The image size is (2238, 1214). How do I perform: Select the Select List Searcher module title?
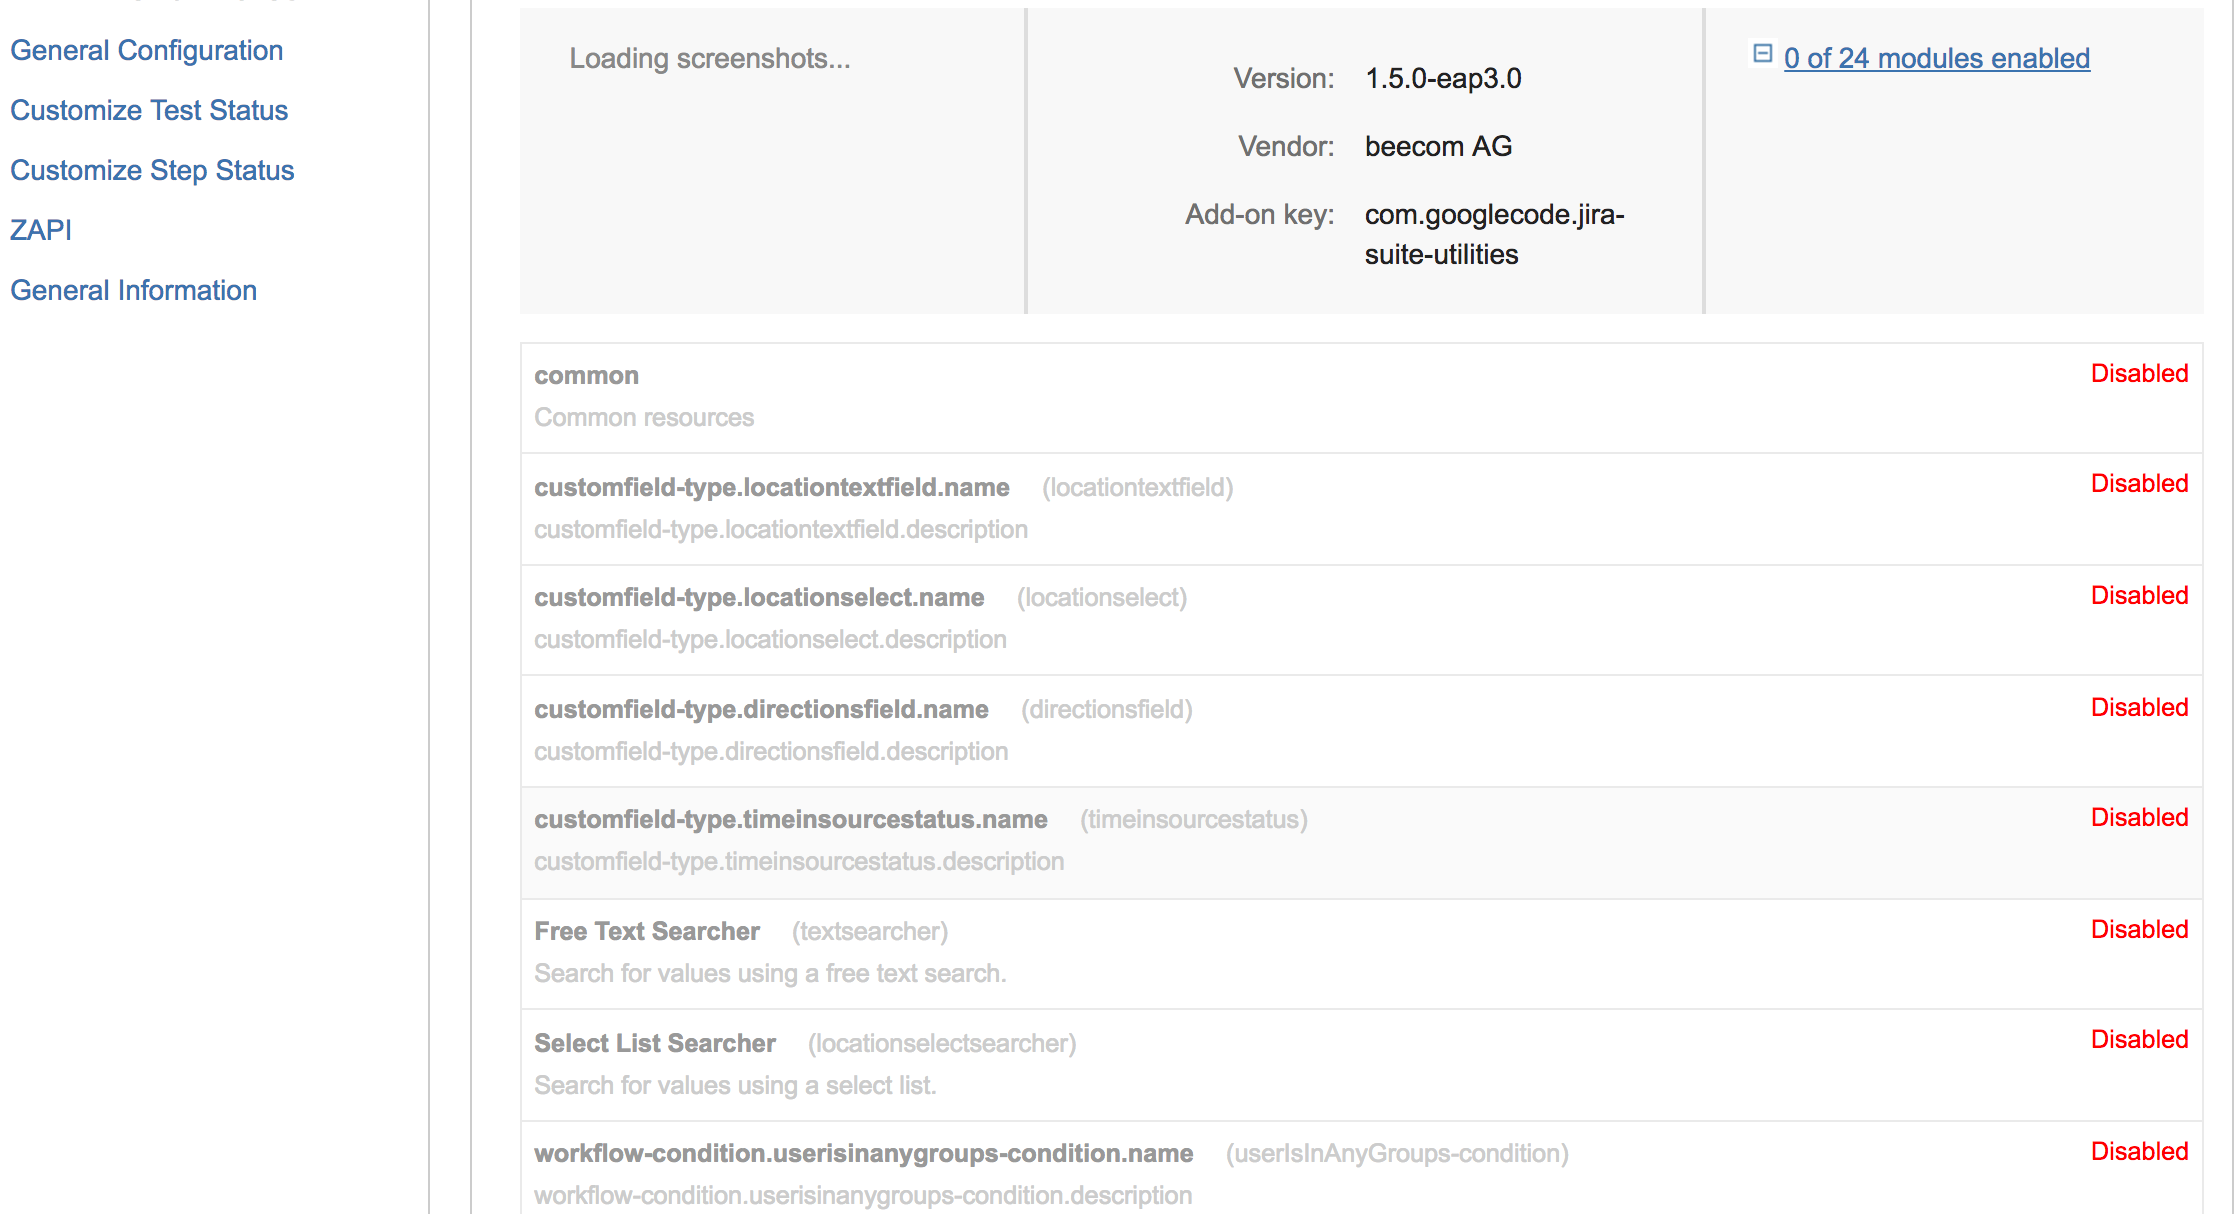[x=655, y=1044]
